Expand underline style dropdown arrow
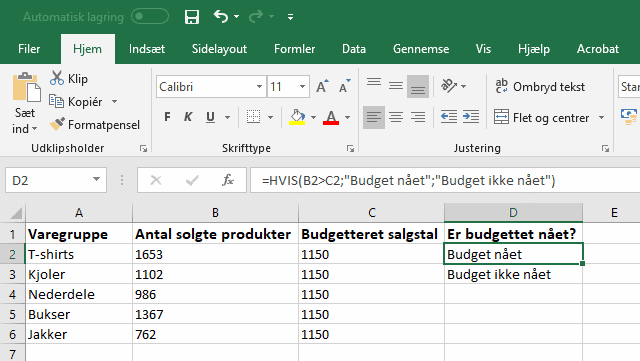This screenshot has width=640, height=361. tap(227, 118)
